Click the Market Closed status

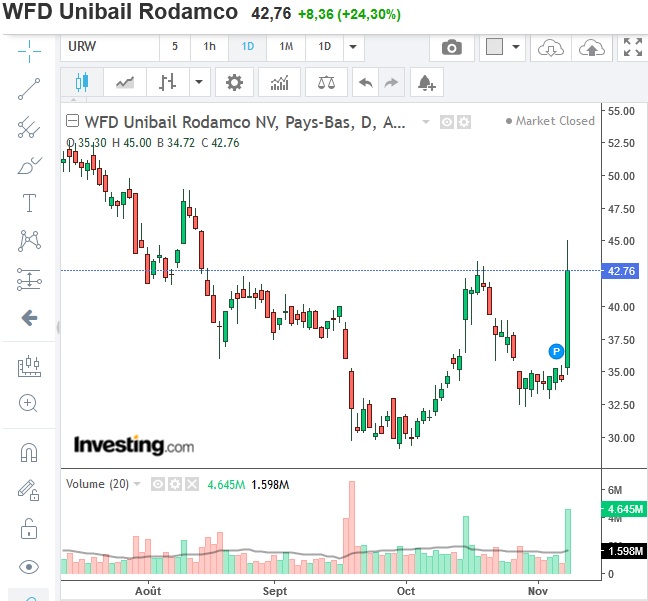(550, 121)
